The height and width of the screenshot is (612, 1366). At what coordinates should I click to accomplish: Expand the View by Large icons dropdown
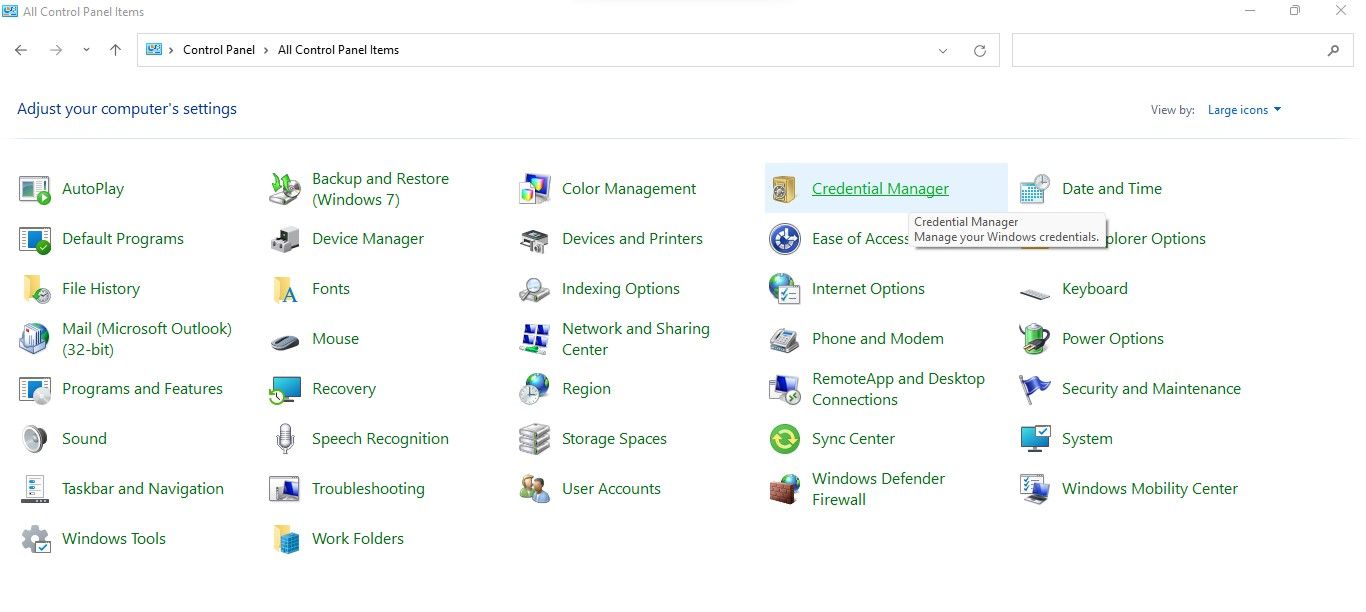pos(1244,110)
